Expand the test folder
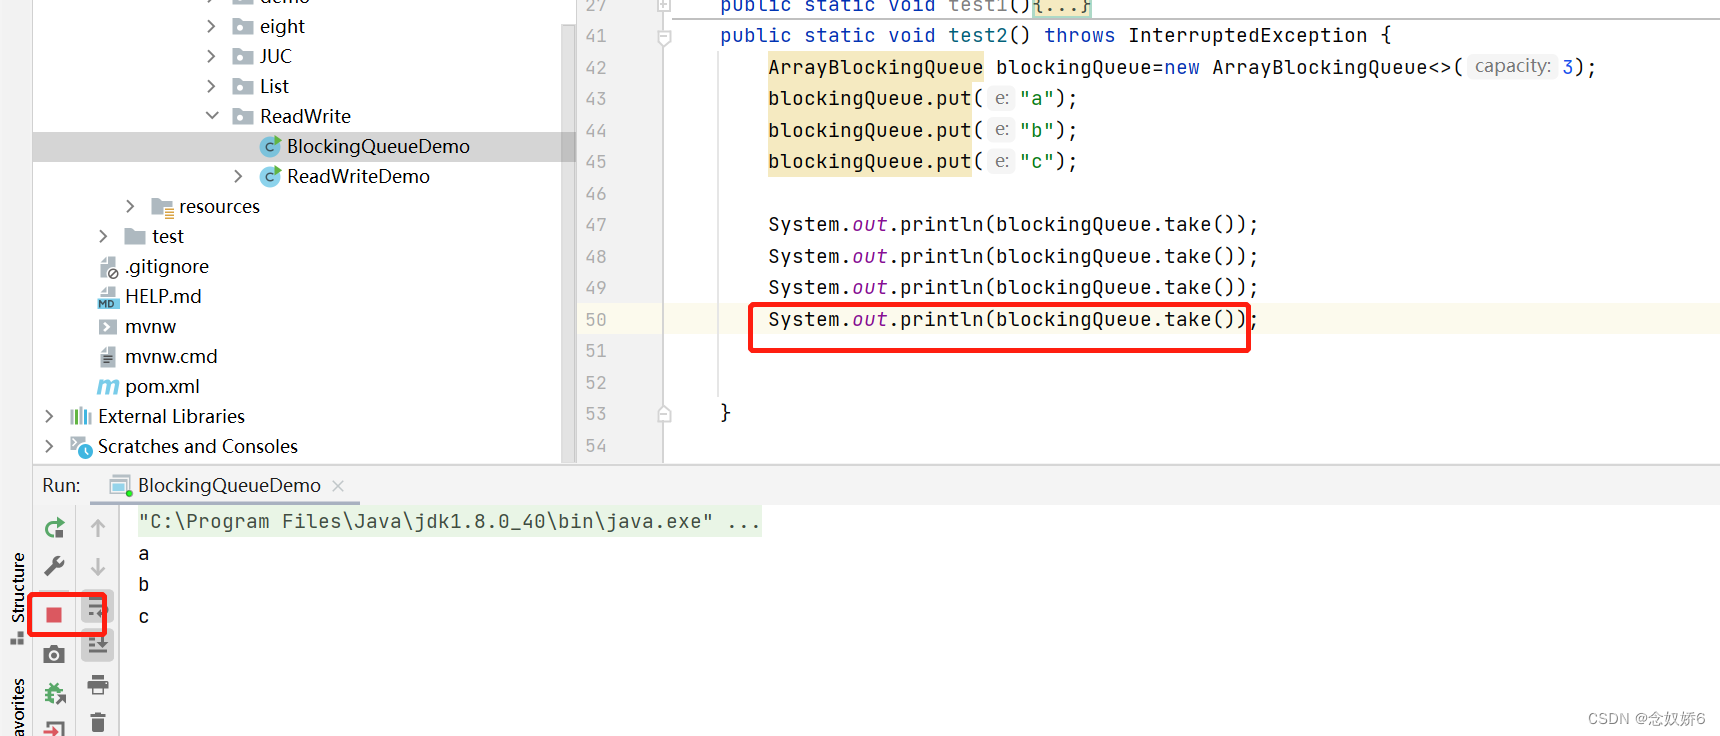This screenshot has height=736, width=1720. [103, 236]
